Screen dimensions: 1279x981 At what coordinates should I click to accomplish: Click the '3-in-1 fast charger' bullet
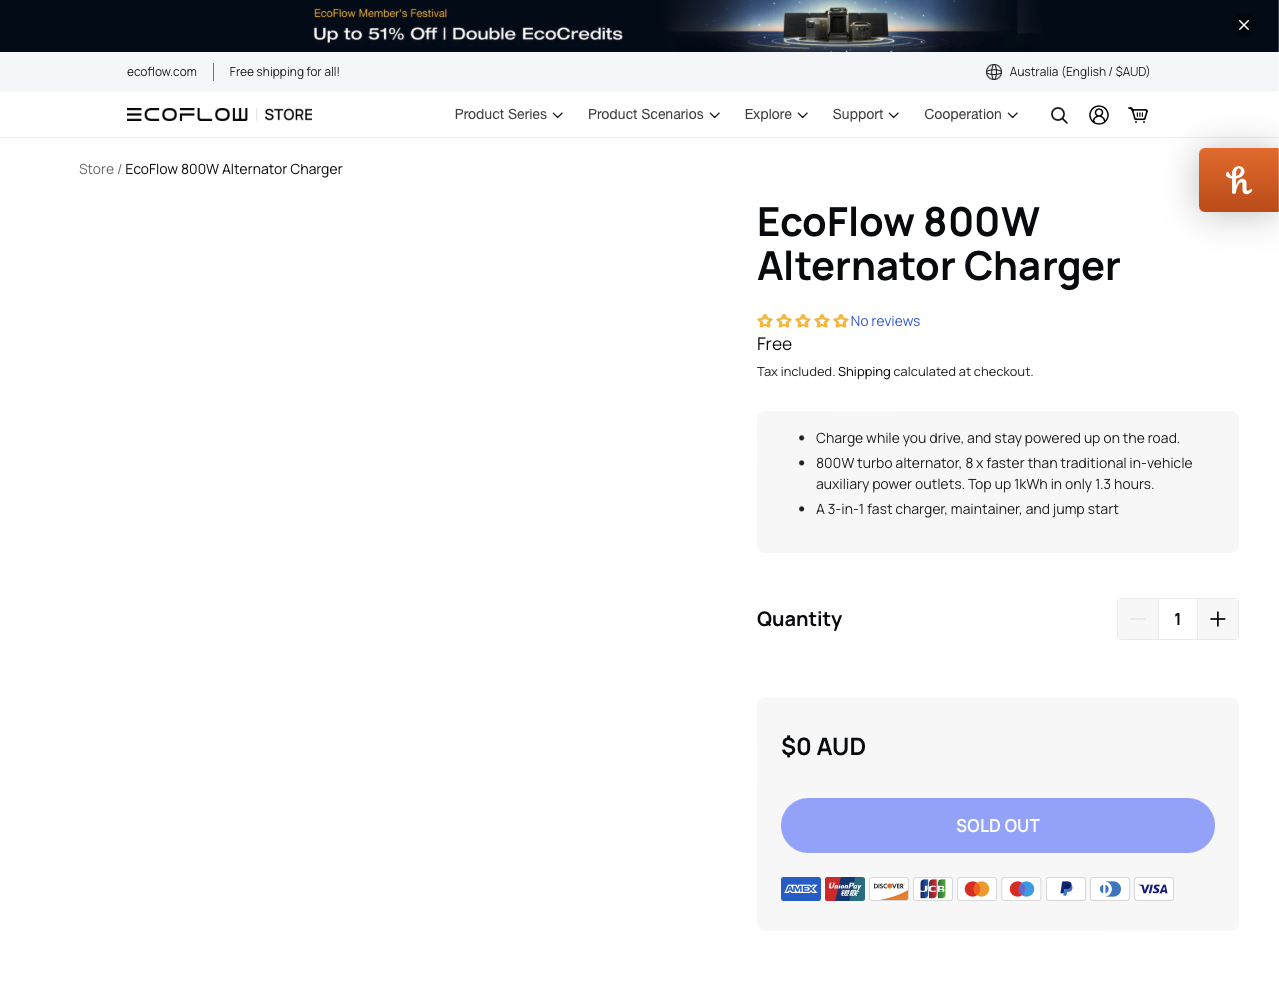[967, 509]
